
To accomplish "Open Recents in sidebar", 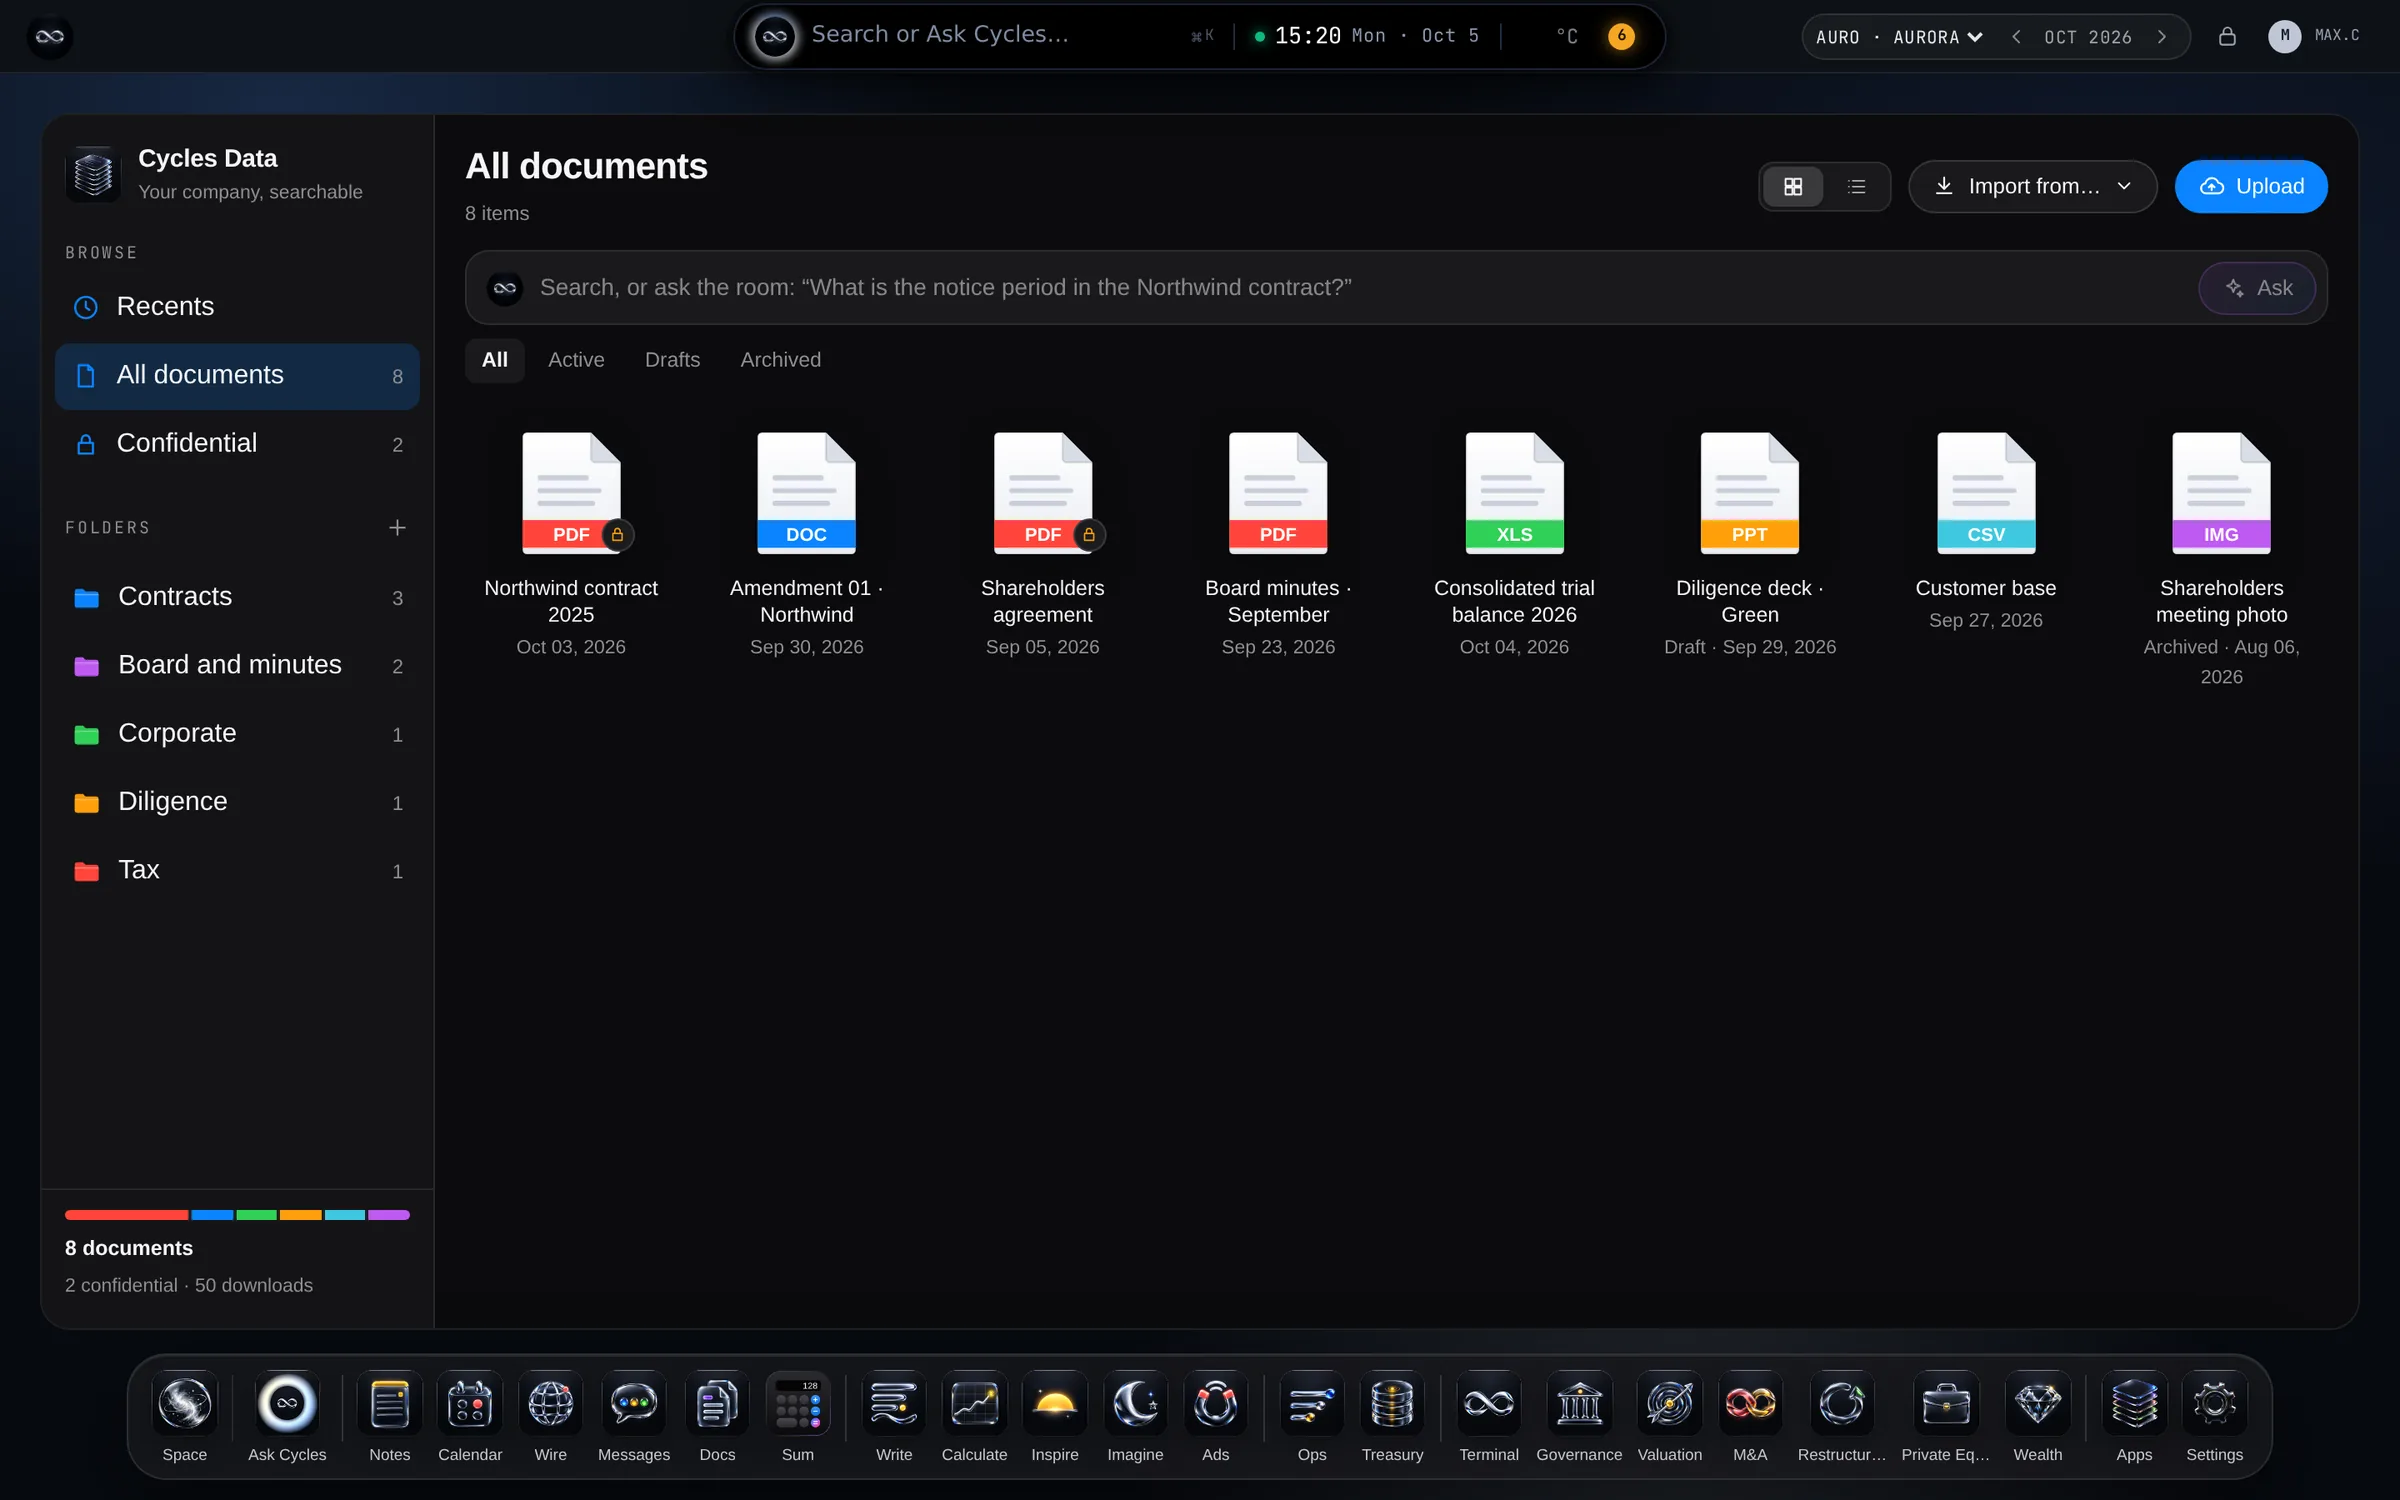I will [237, 307].
